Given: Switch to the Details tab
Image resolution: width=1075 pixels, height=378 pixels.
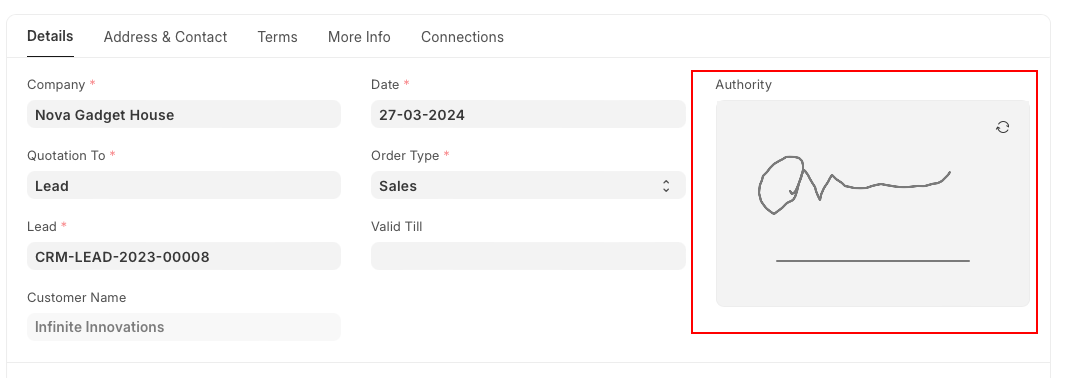Looking at the screenshot, I should click(50, 36).
